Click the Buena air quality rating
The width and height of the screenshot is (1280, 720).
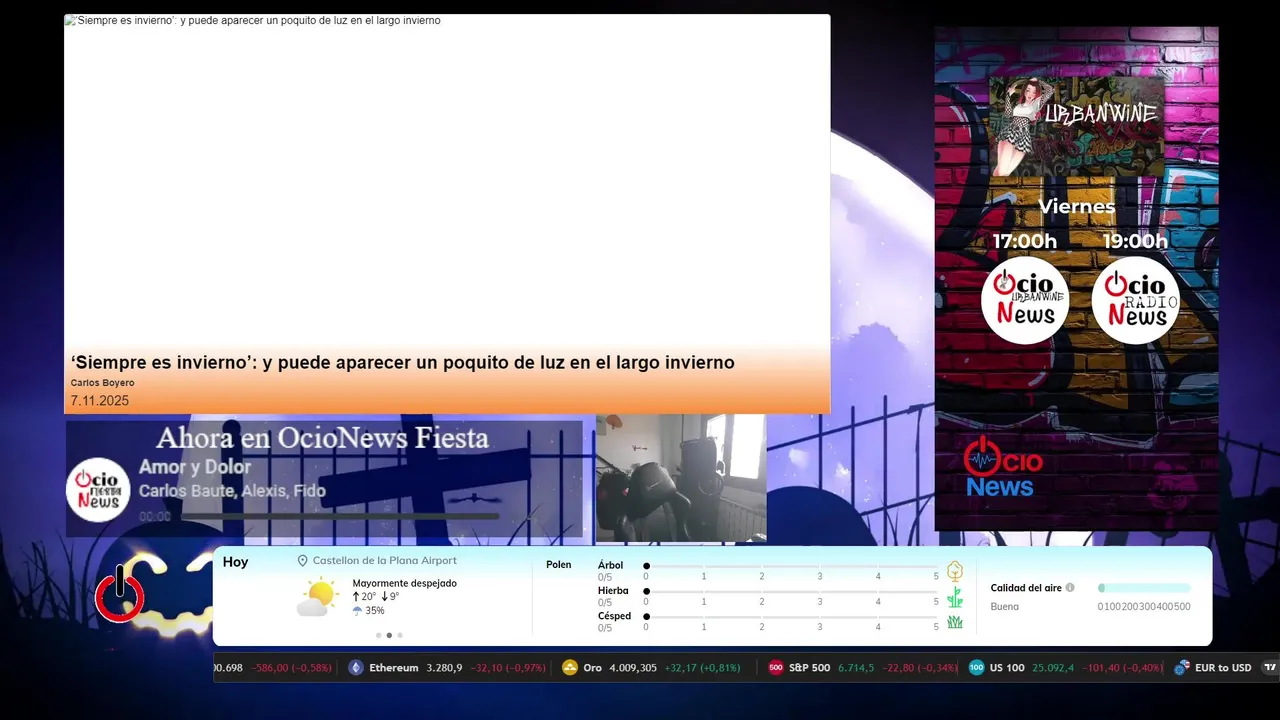point(1005,607)
